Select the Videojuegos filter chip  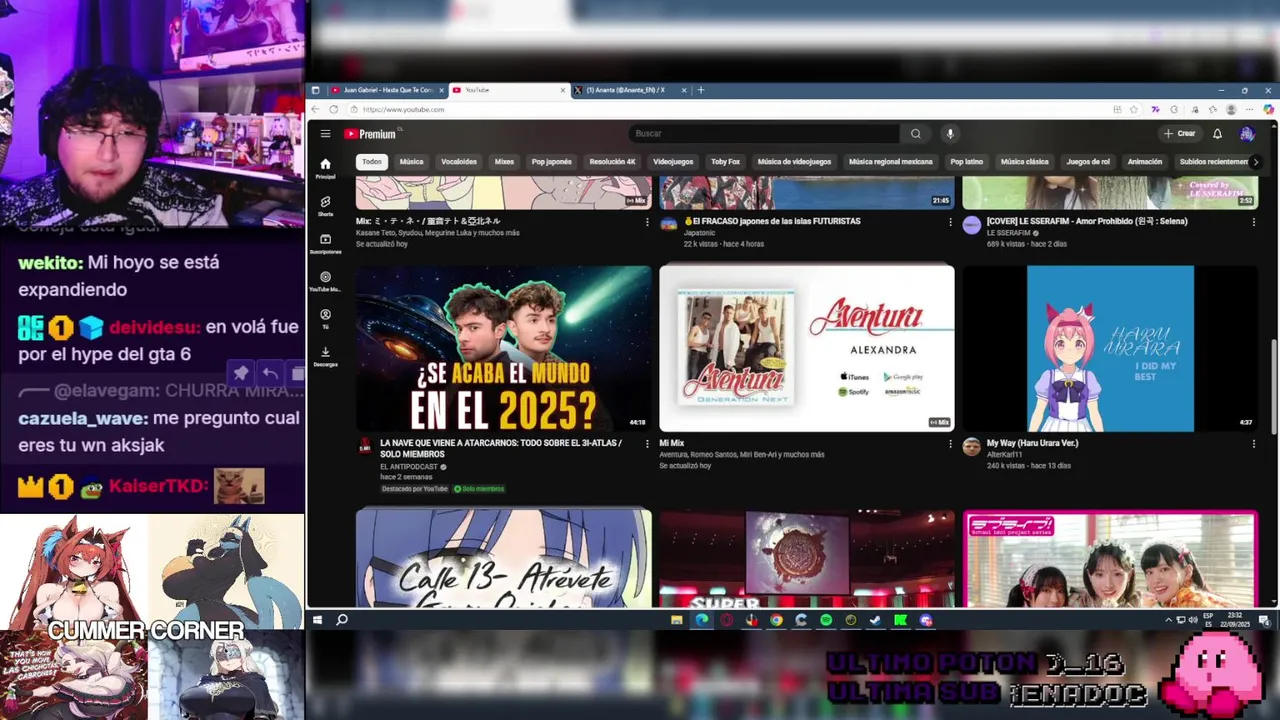[x=673, y=161]
